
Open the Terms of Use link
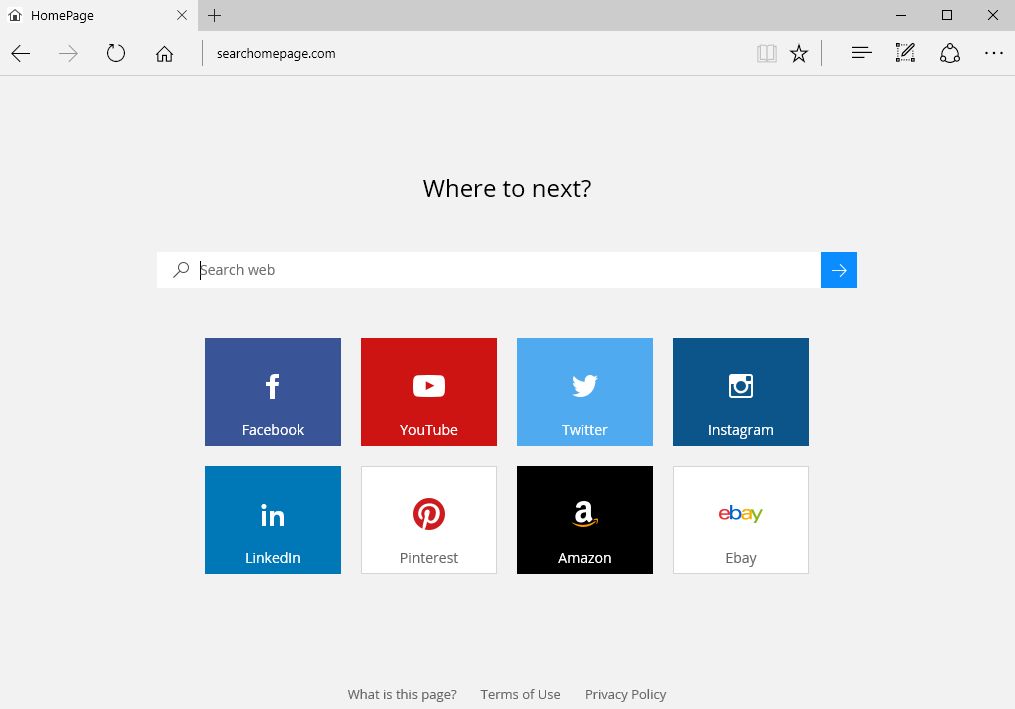(520, 694)
